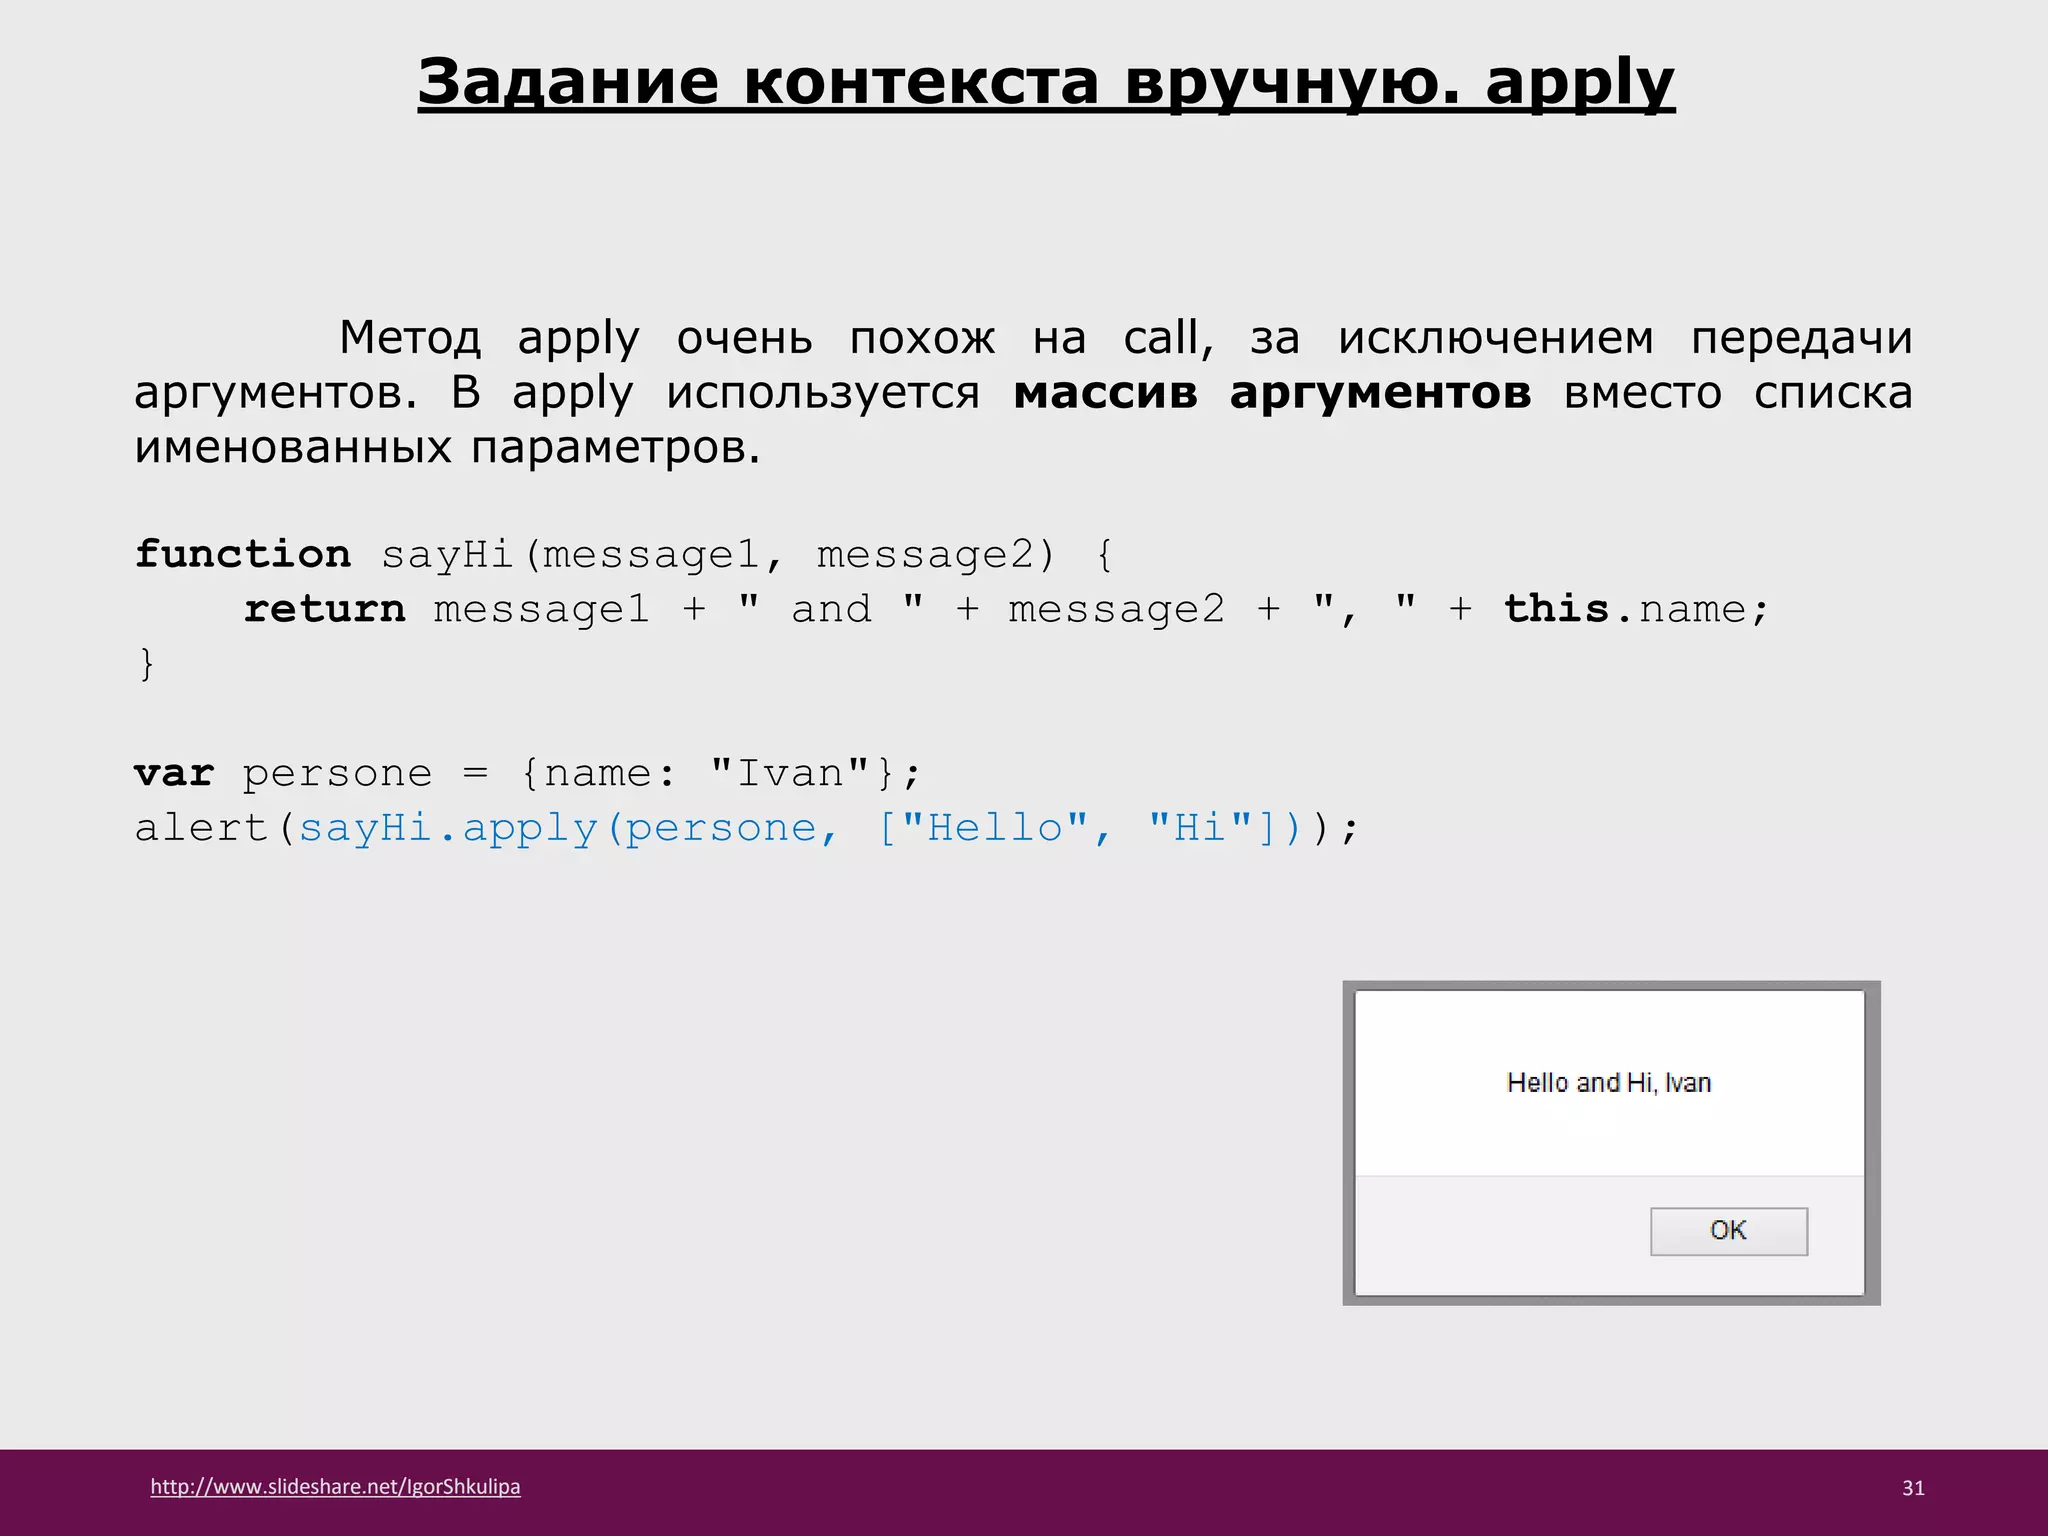The width and height of the screenshot is (2048, 1536).
Task: Click the closing brace of function sayHi
Action: [x=146, y=663]
